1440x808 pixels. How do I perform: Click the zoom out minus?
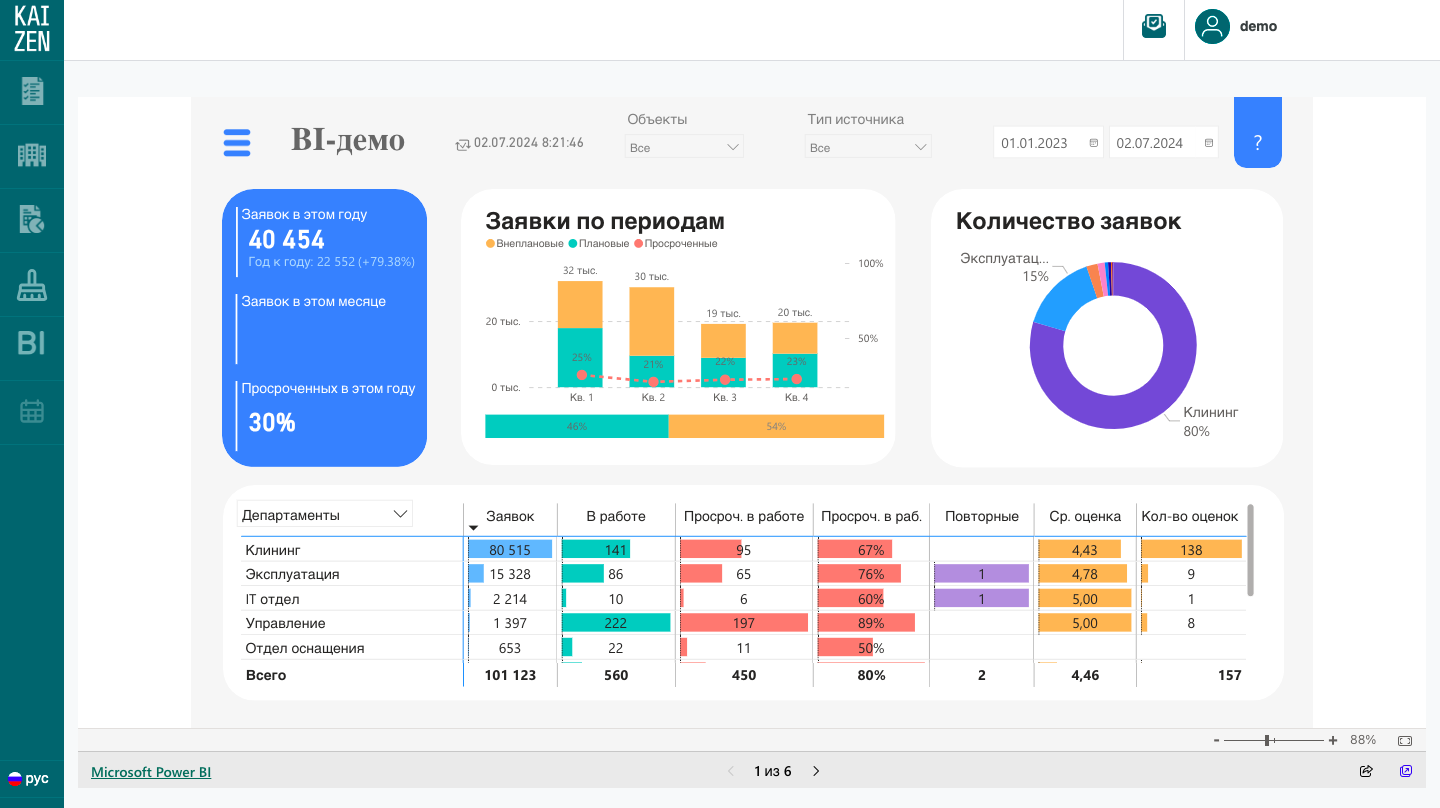(x=1216, y=740)
